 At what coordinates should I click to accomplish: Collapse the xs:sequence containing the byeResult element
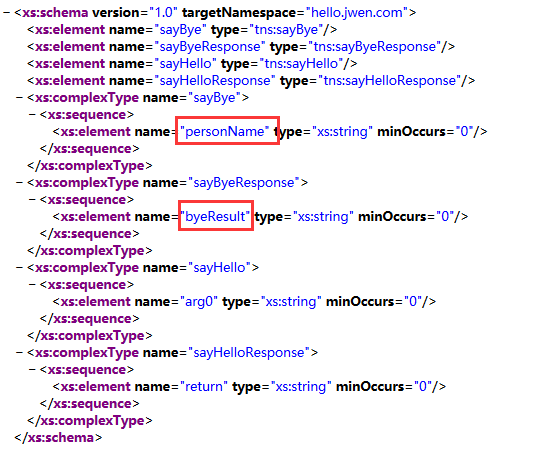coord(32,200)
